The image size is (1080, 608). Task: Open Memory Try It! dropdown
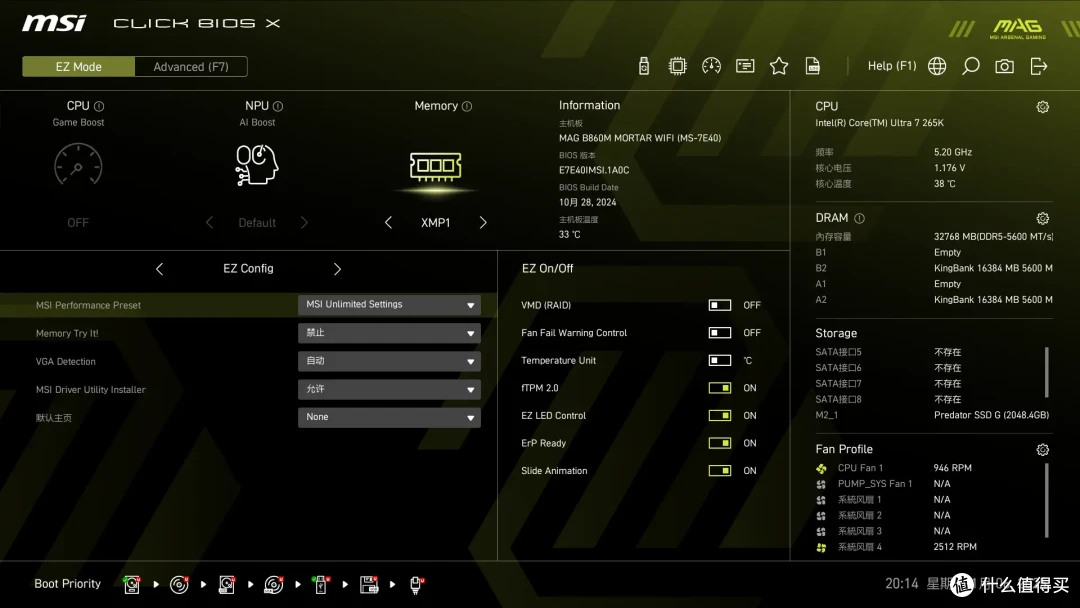pos(389,333)
